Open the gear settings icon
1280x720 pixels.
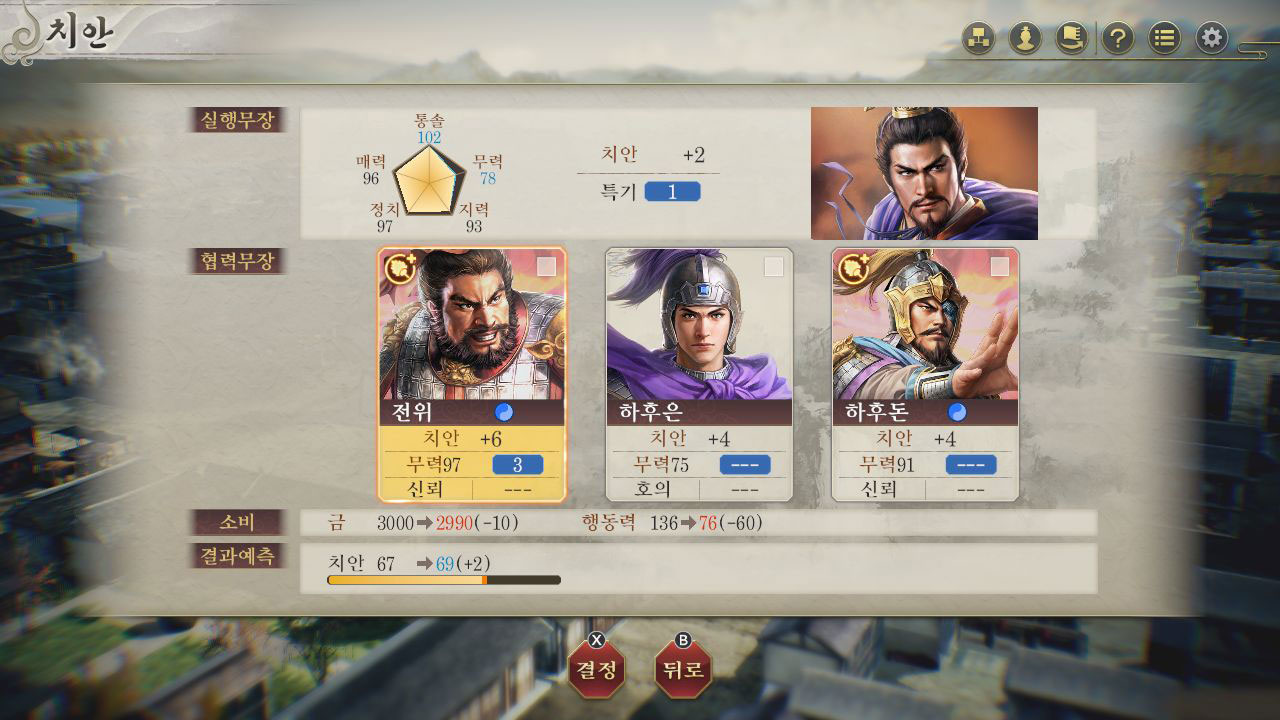(x=1211, y=39)
